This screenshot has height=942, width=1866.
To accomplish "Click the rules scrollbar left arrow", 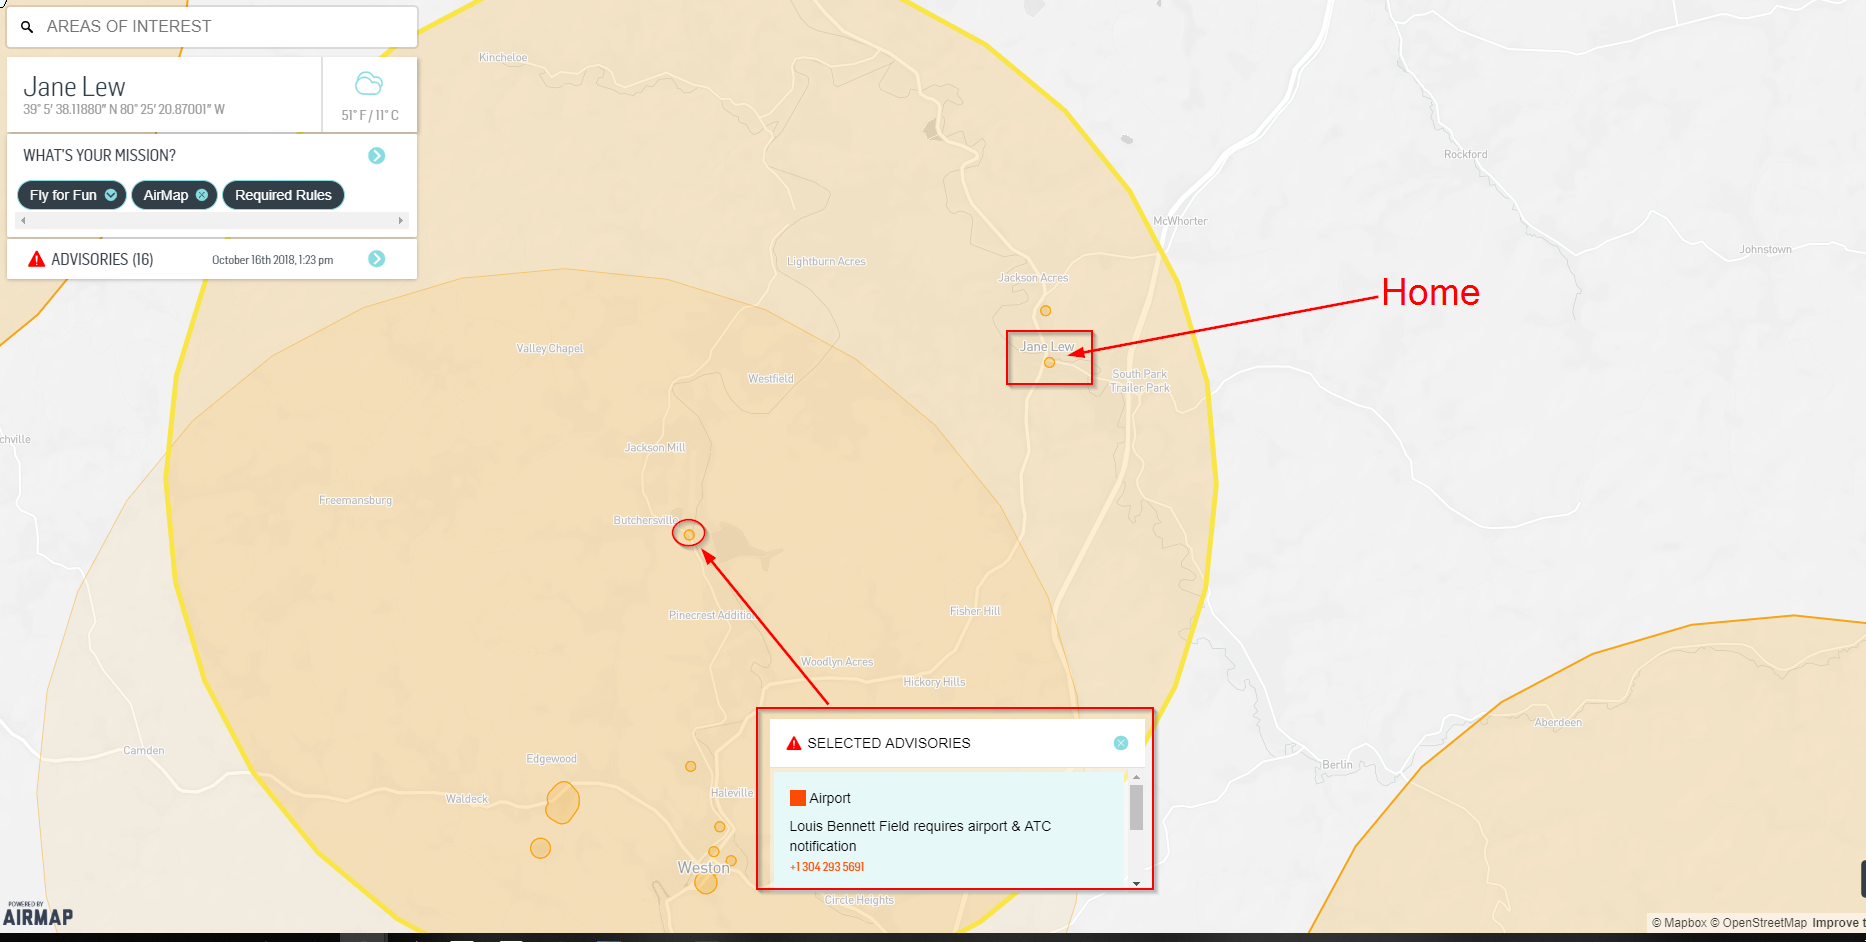I will tap(23, 220).
